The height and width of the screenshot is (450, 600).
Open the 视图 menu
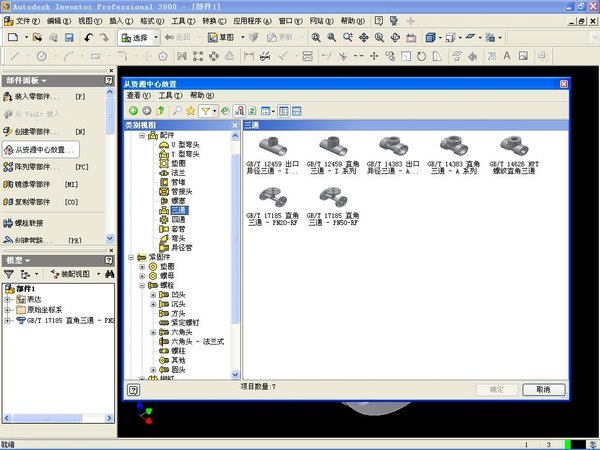[x=90, y=21]
